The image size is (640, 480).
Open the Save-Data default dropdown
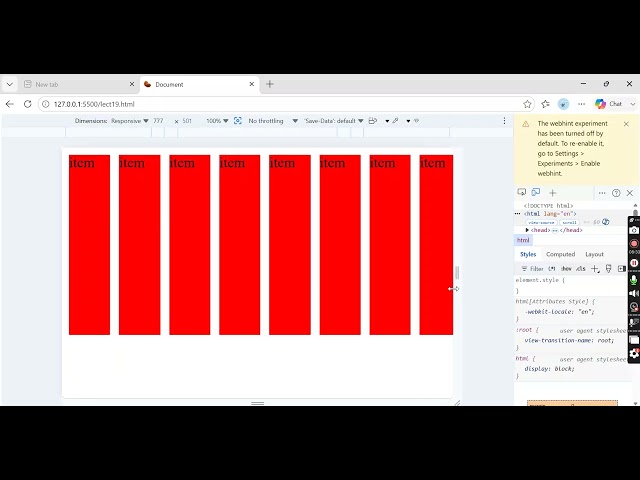333,121
